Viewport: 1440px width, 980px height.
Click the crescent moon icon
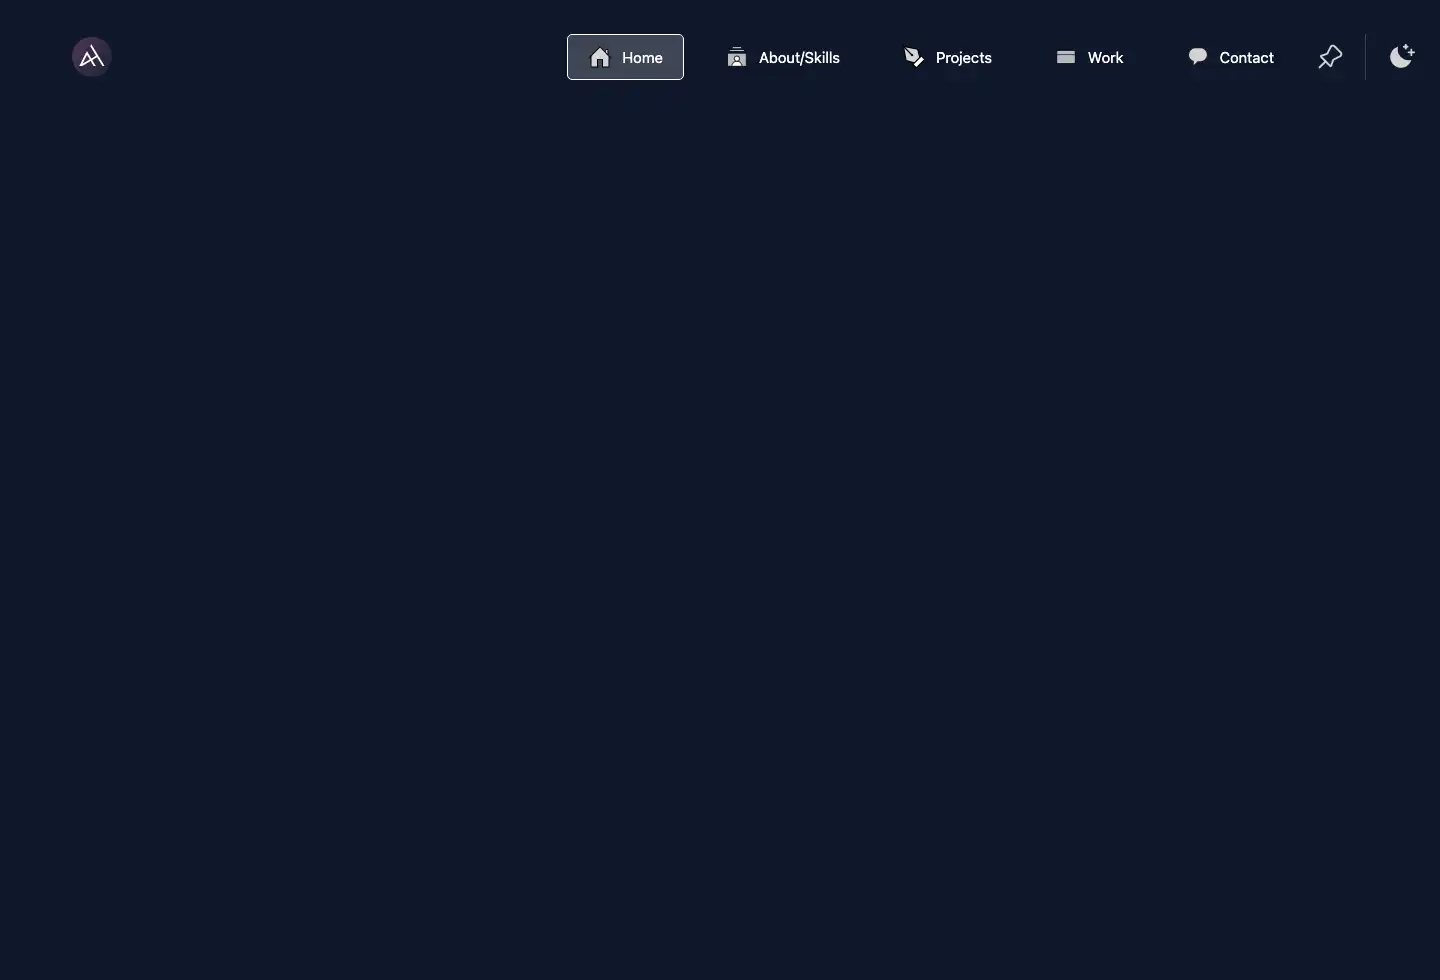pos(1402,56)
